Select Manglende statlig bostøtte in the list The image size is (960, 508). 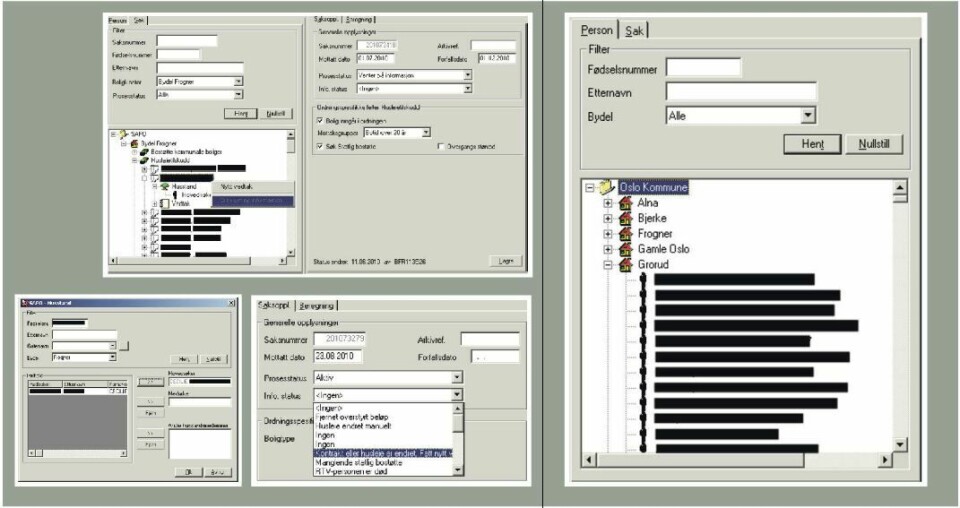point(358,463)
